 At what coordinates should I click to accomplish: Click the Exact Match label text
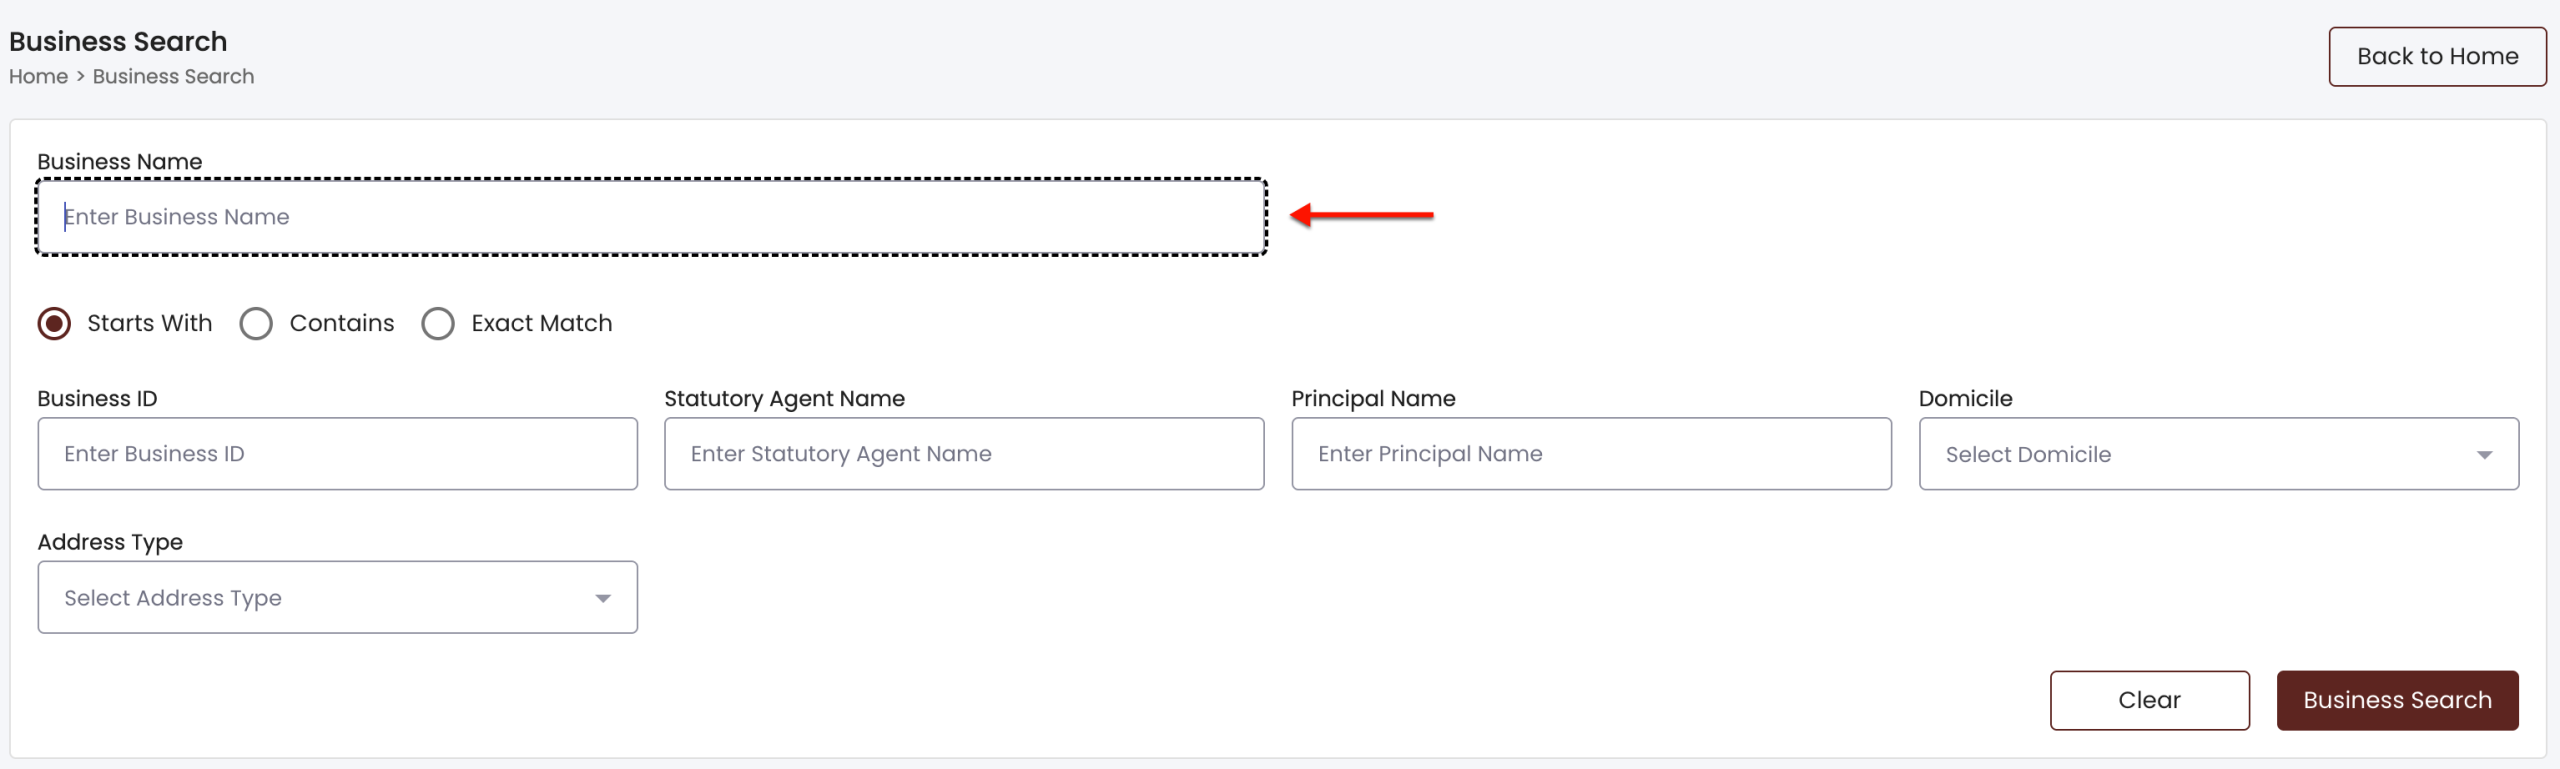(x=542, y=323)
